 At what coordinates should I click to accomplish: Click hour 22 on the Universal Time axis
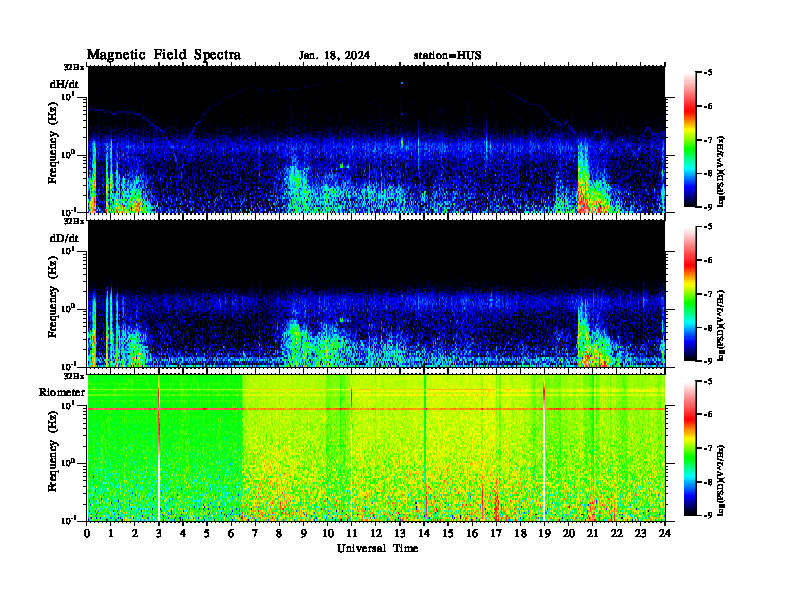(617, 533)
